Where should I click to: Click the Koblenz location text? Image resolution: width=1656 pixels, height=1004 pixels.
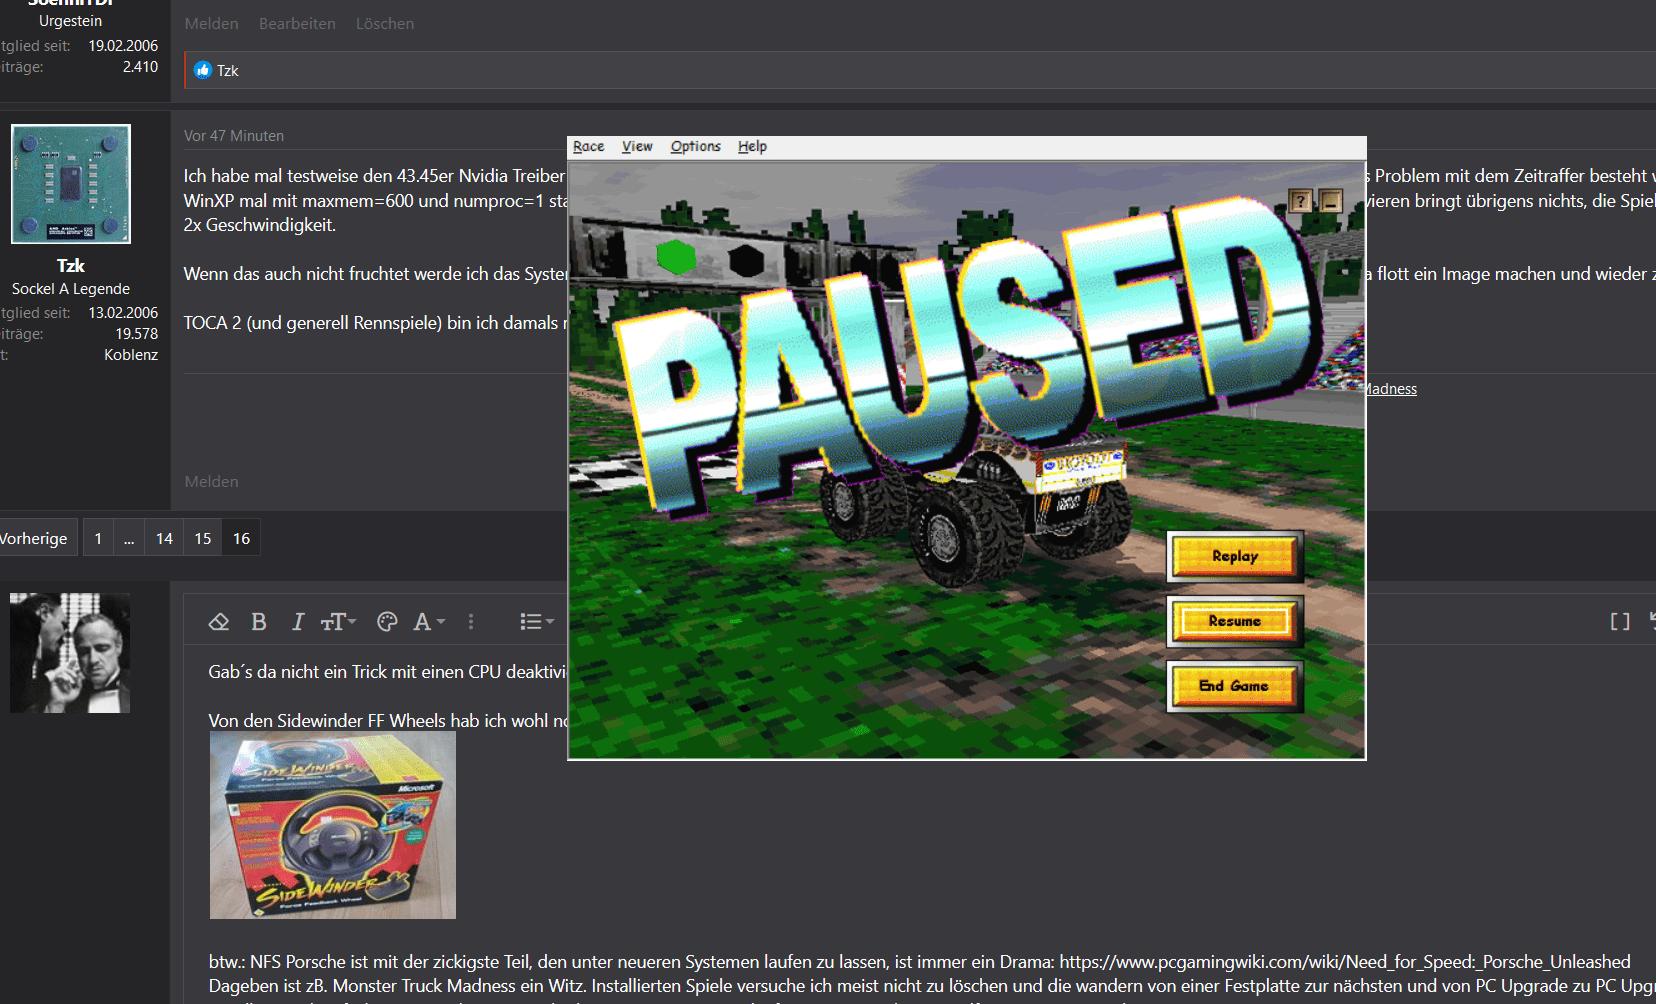pyautogui.click(x=131, y=355)
